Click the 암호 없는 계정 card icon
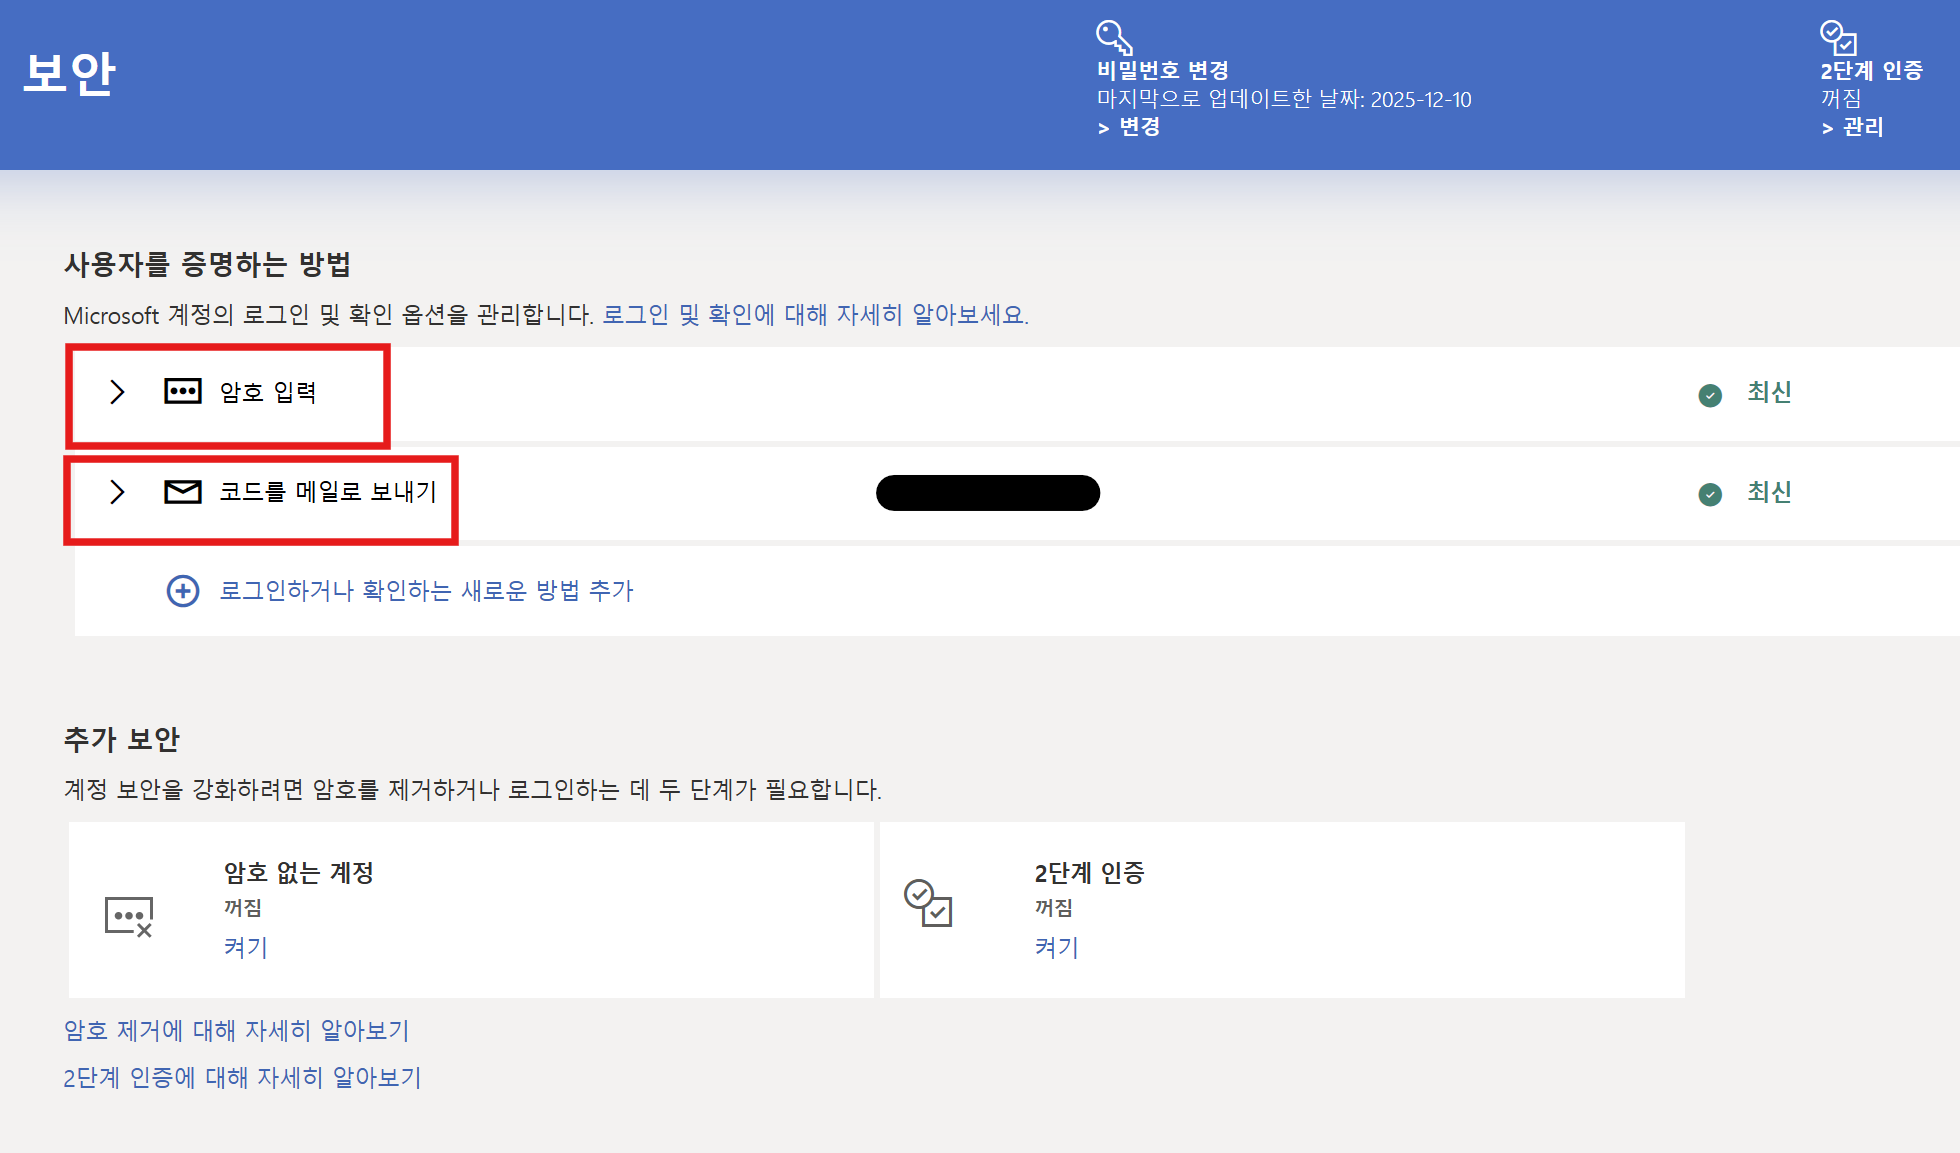The image size is (1960, 1153). click(129, 915)
